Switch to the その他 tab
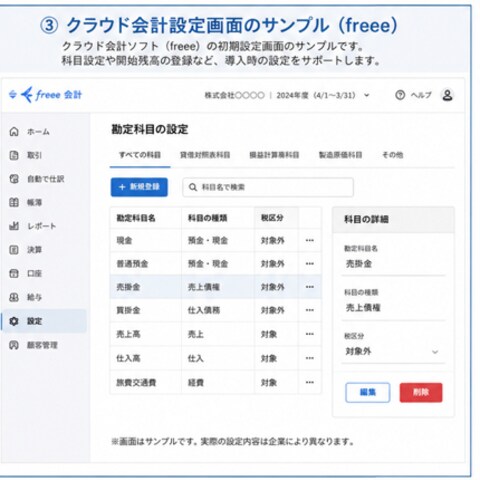 click(392, 155)
